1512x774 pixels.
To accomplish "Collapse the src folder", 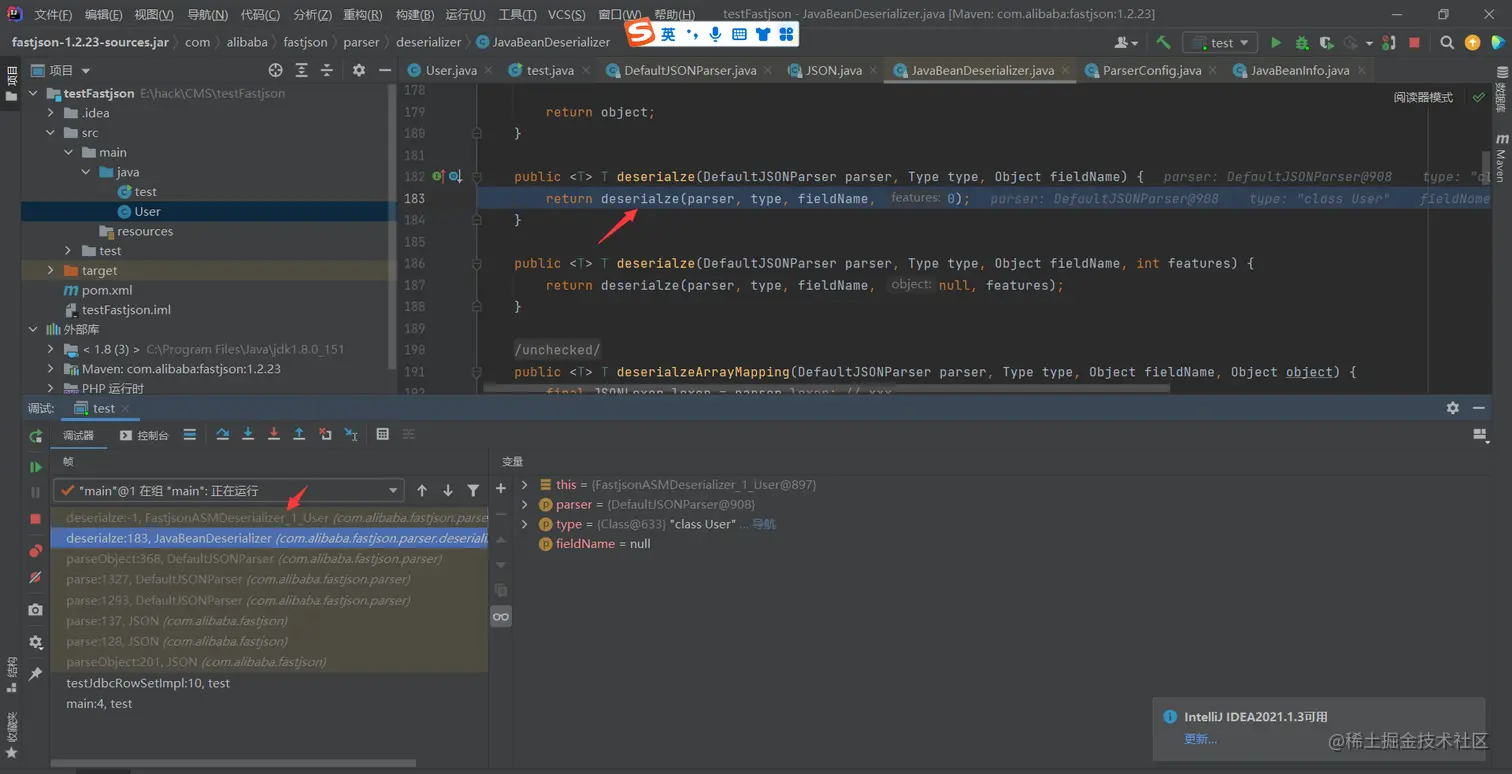I will pos(51,133).
